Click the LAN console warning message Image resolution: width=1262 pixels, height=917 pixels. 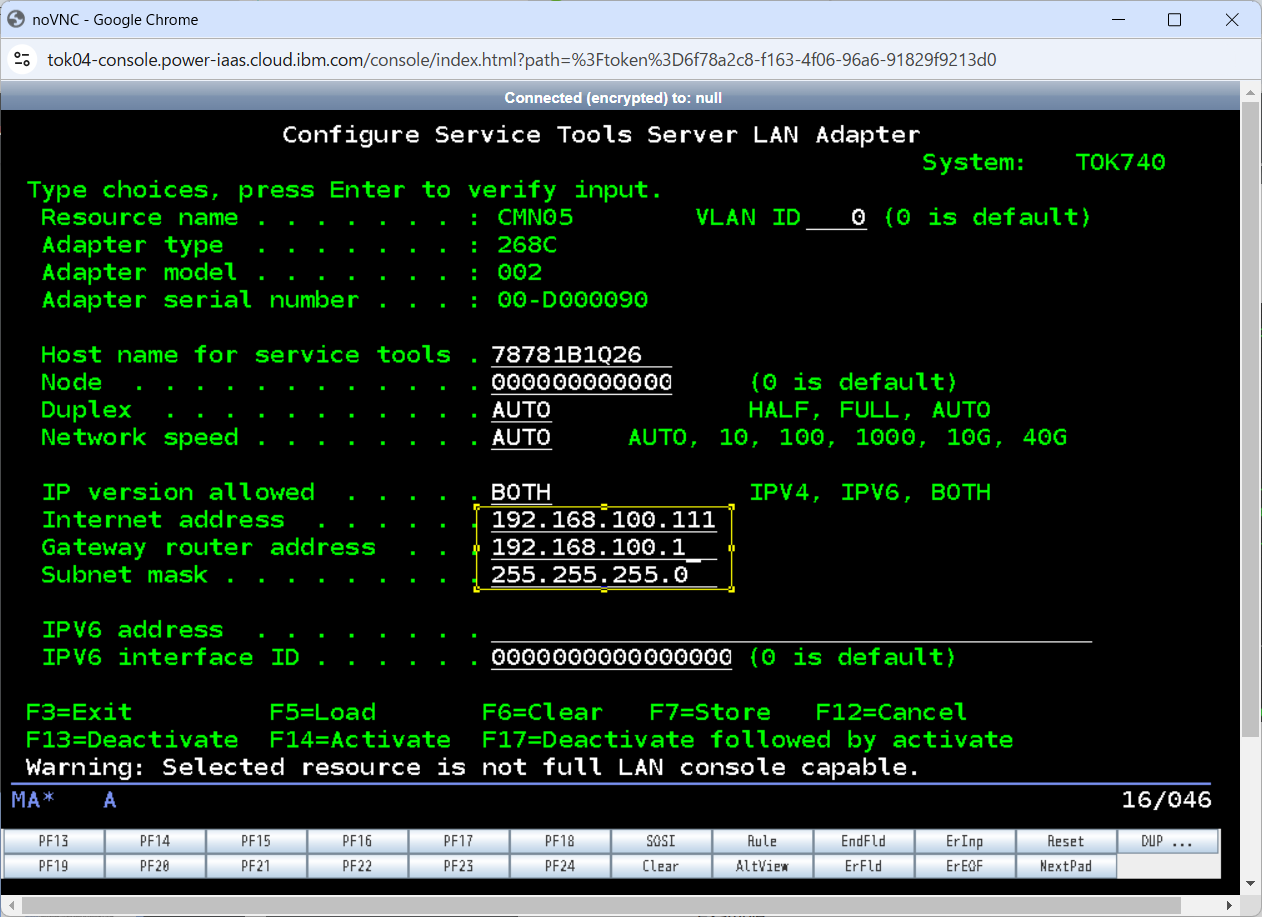click(472, 768)
